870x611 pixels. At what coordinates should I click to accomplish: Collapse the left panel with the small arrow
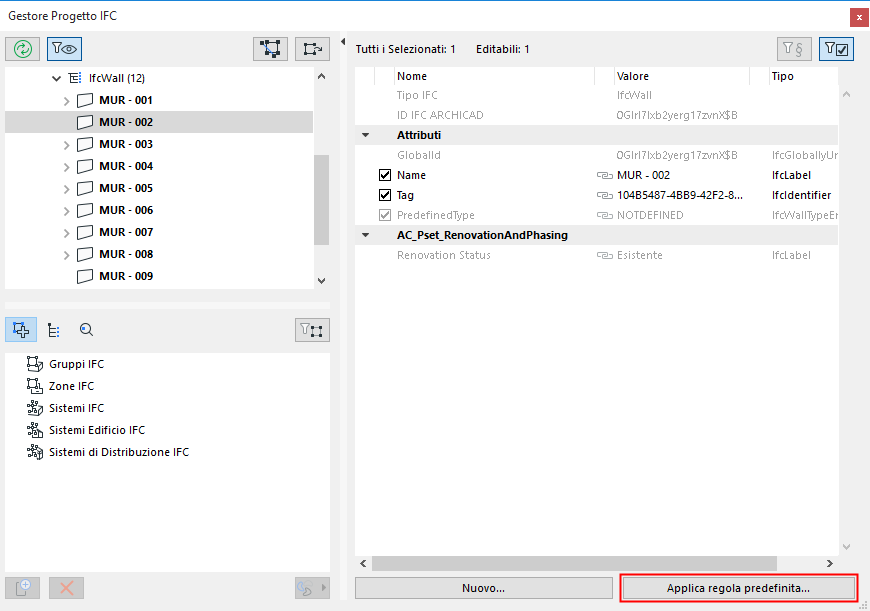coord(343,42)
